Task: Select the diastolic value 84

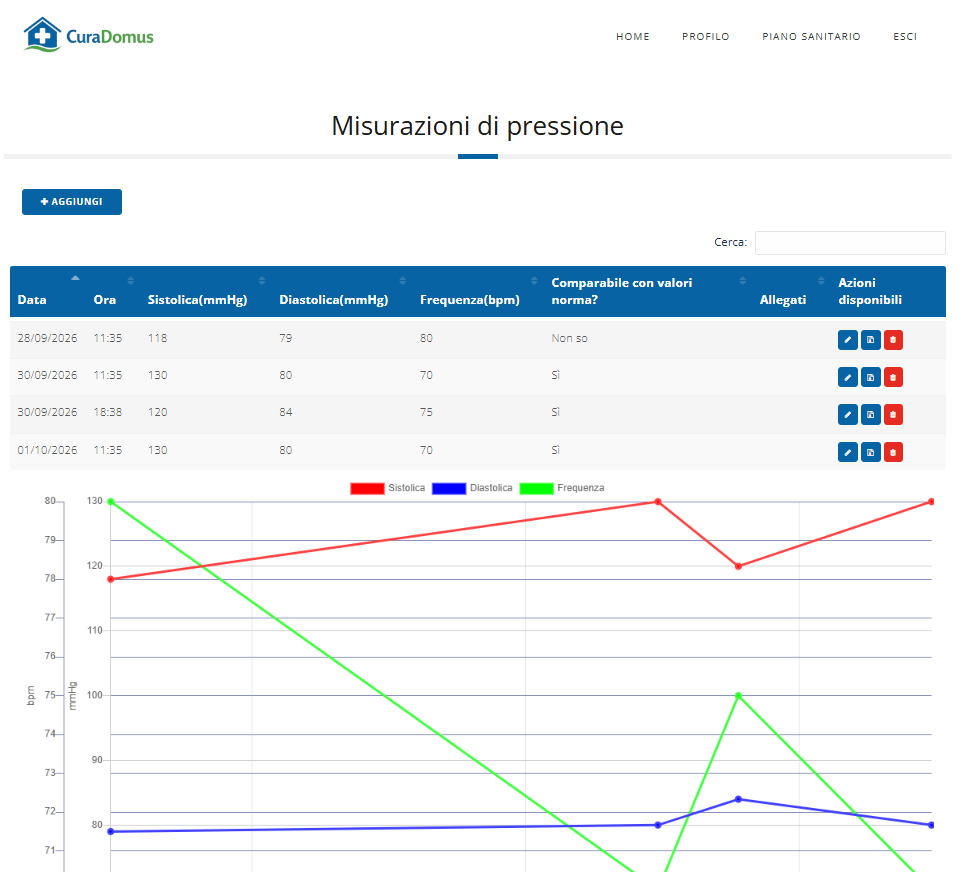Action: 286,412
